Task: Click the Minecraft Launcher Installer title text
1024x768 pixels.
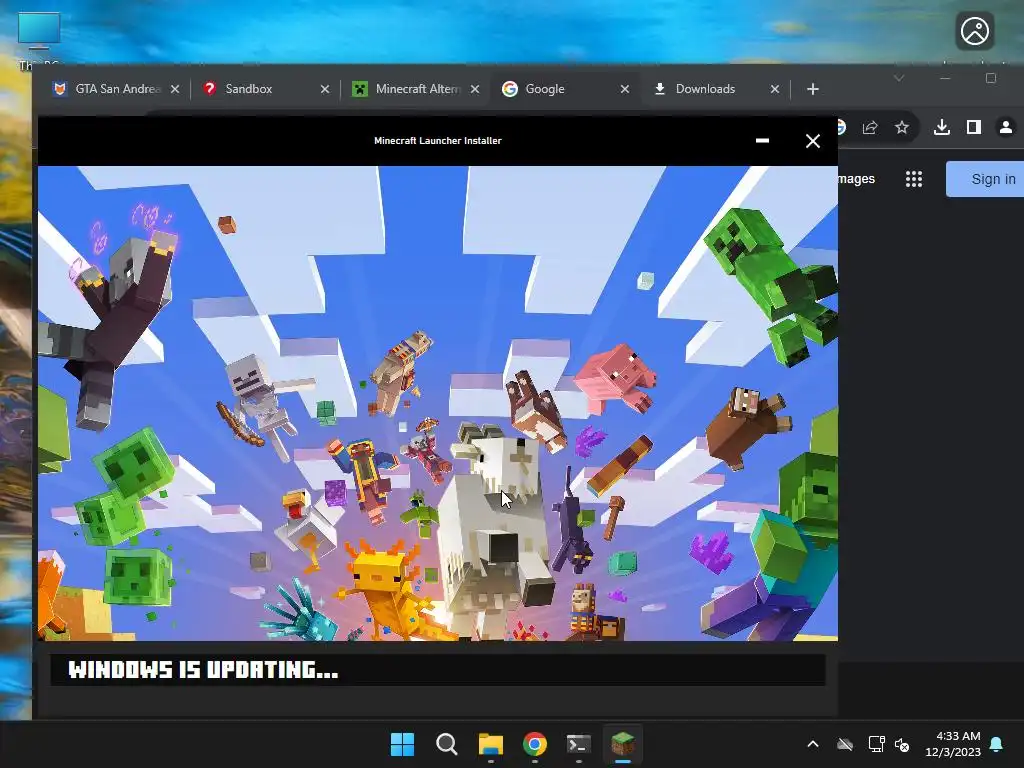Action: point(438,140)
